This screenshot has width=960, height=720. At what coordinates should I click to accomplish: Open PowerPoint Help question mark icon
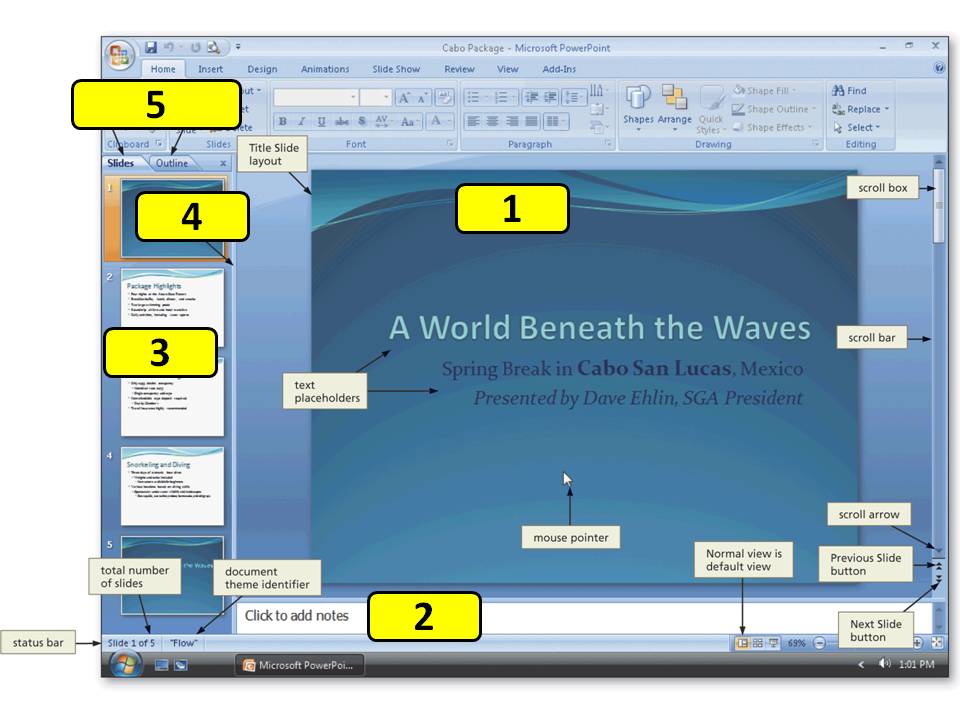pyautogui.click(x=939, y=68)
